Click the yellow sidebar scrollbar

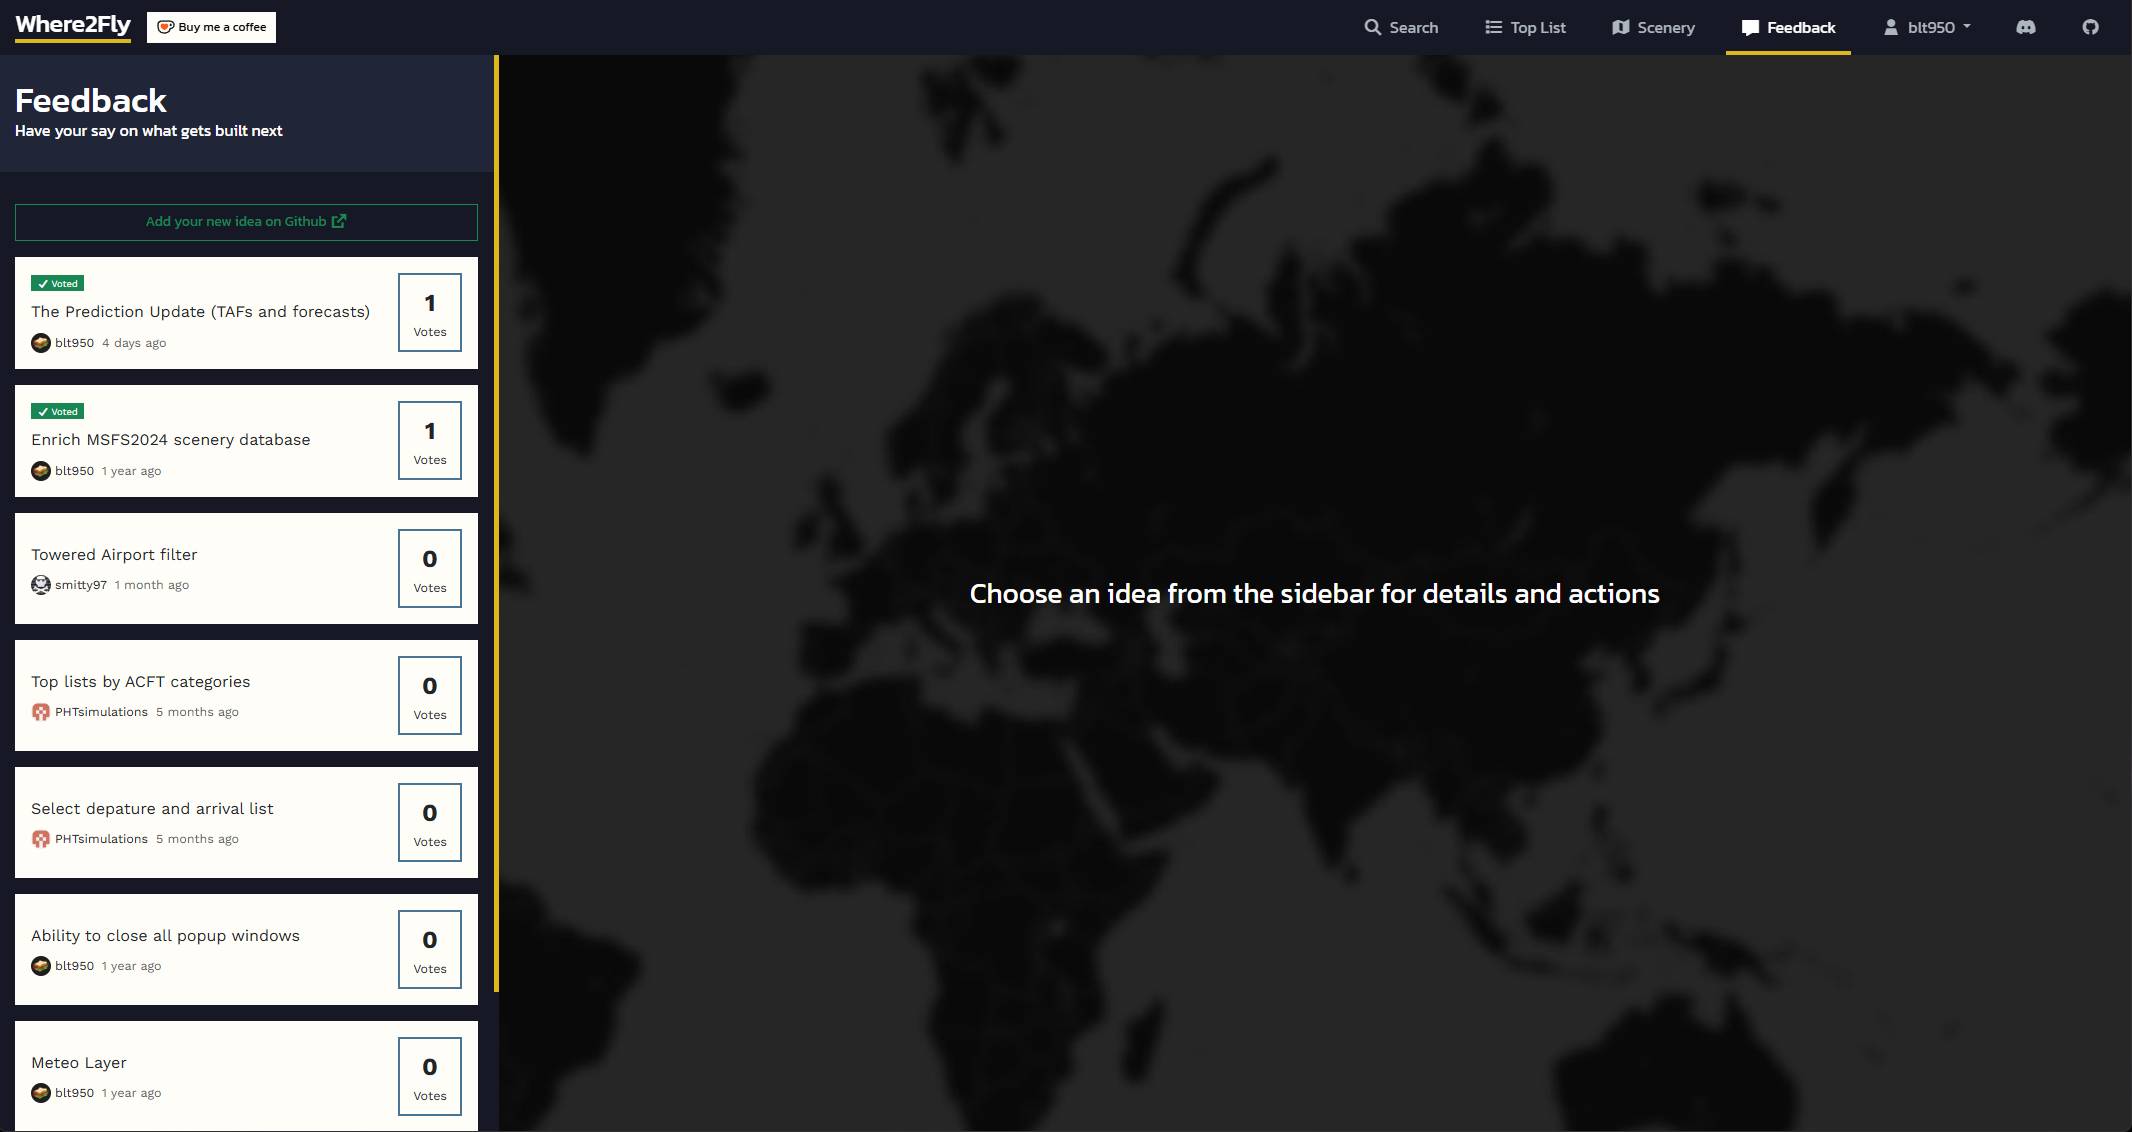(496, 520)
